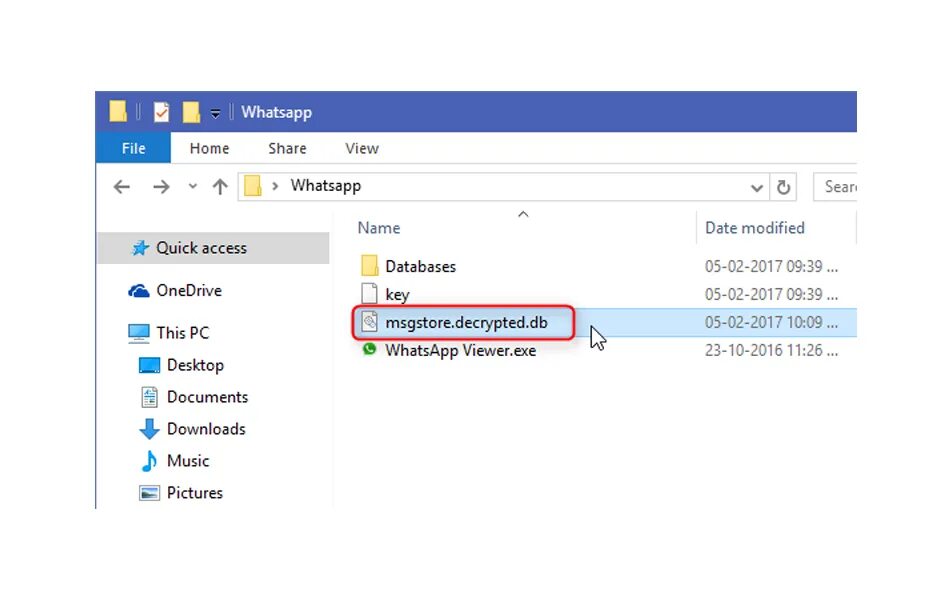Go up one folder level
952x600 pixels.
point(220,186)
